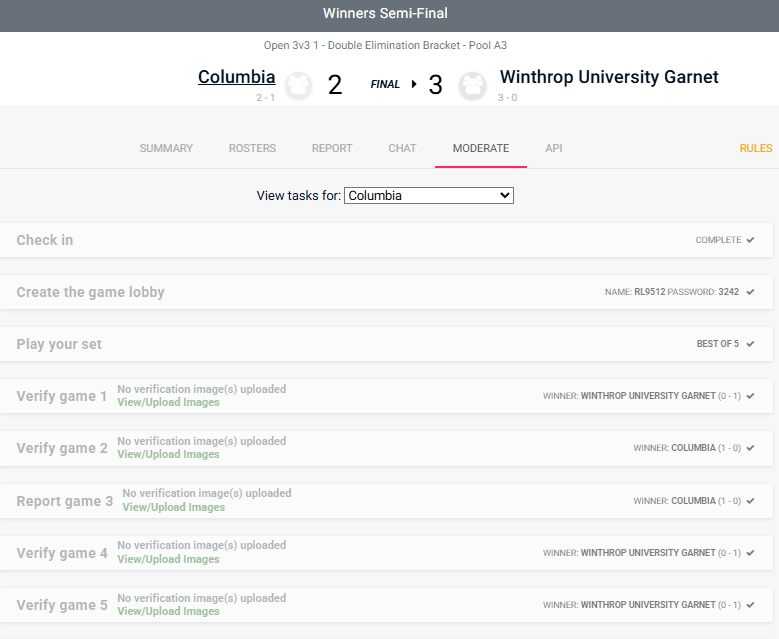Click the arrow icon next to FINAL
The image size is (779, 639).
[x=414, y=84]
